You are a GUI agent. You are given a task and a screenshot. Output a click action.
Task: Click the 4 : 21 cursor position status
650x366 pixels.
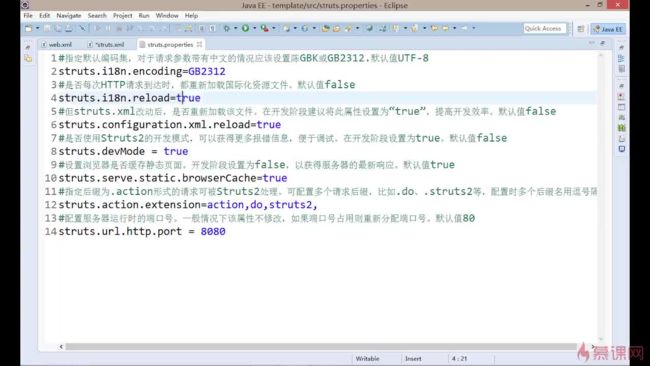459,359
